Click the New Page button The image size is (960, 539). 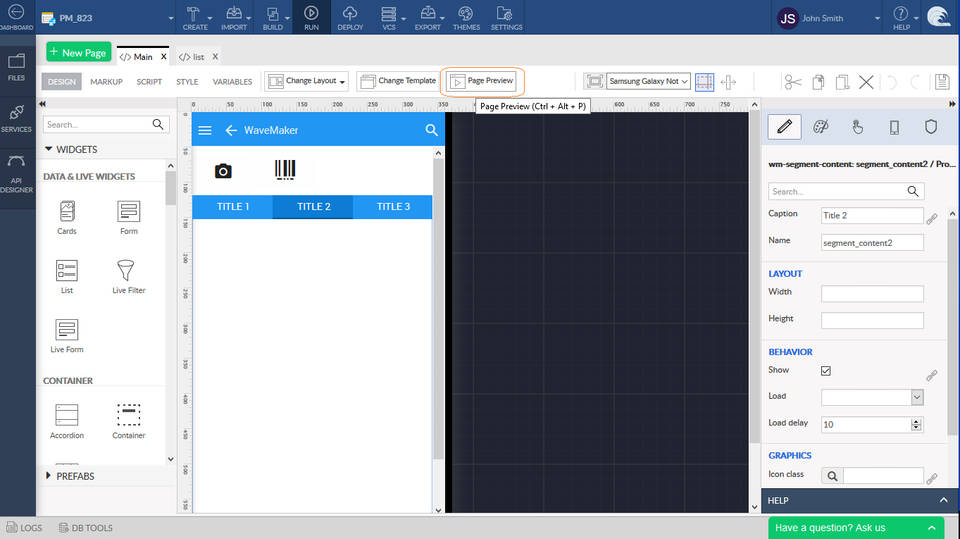77,53
